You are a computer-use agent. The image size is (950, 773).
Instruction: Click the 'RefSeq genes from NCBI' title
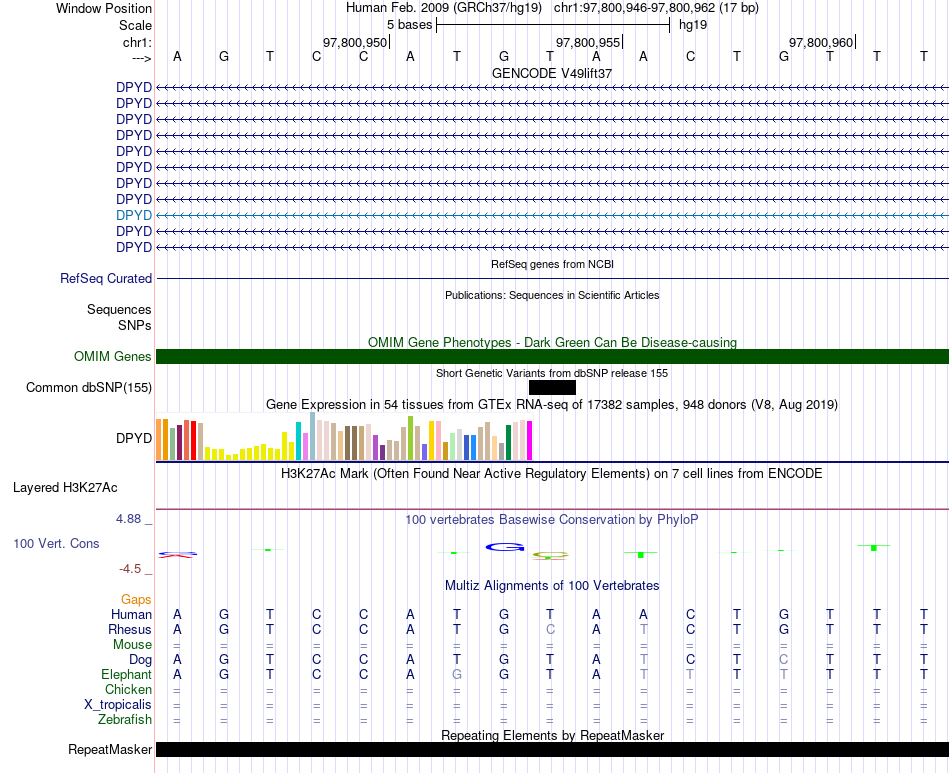click(552, 264)
